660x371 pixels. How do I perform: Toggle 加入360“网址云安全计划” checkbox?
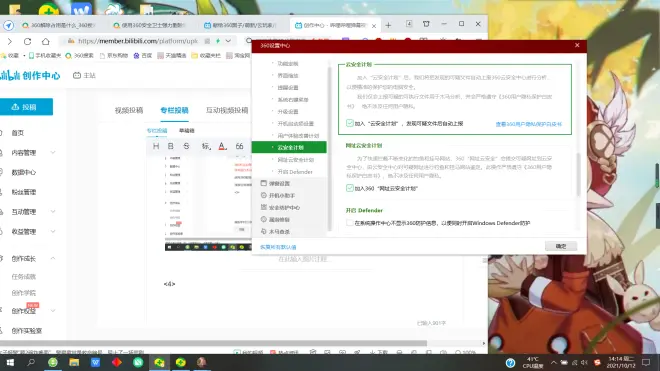349,188
